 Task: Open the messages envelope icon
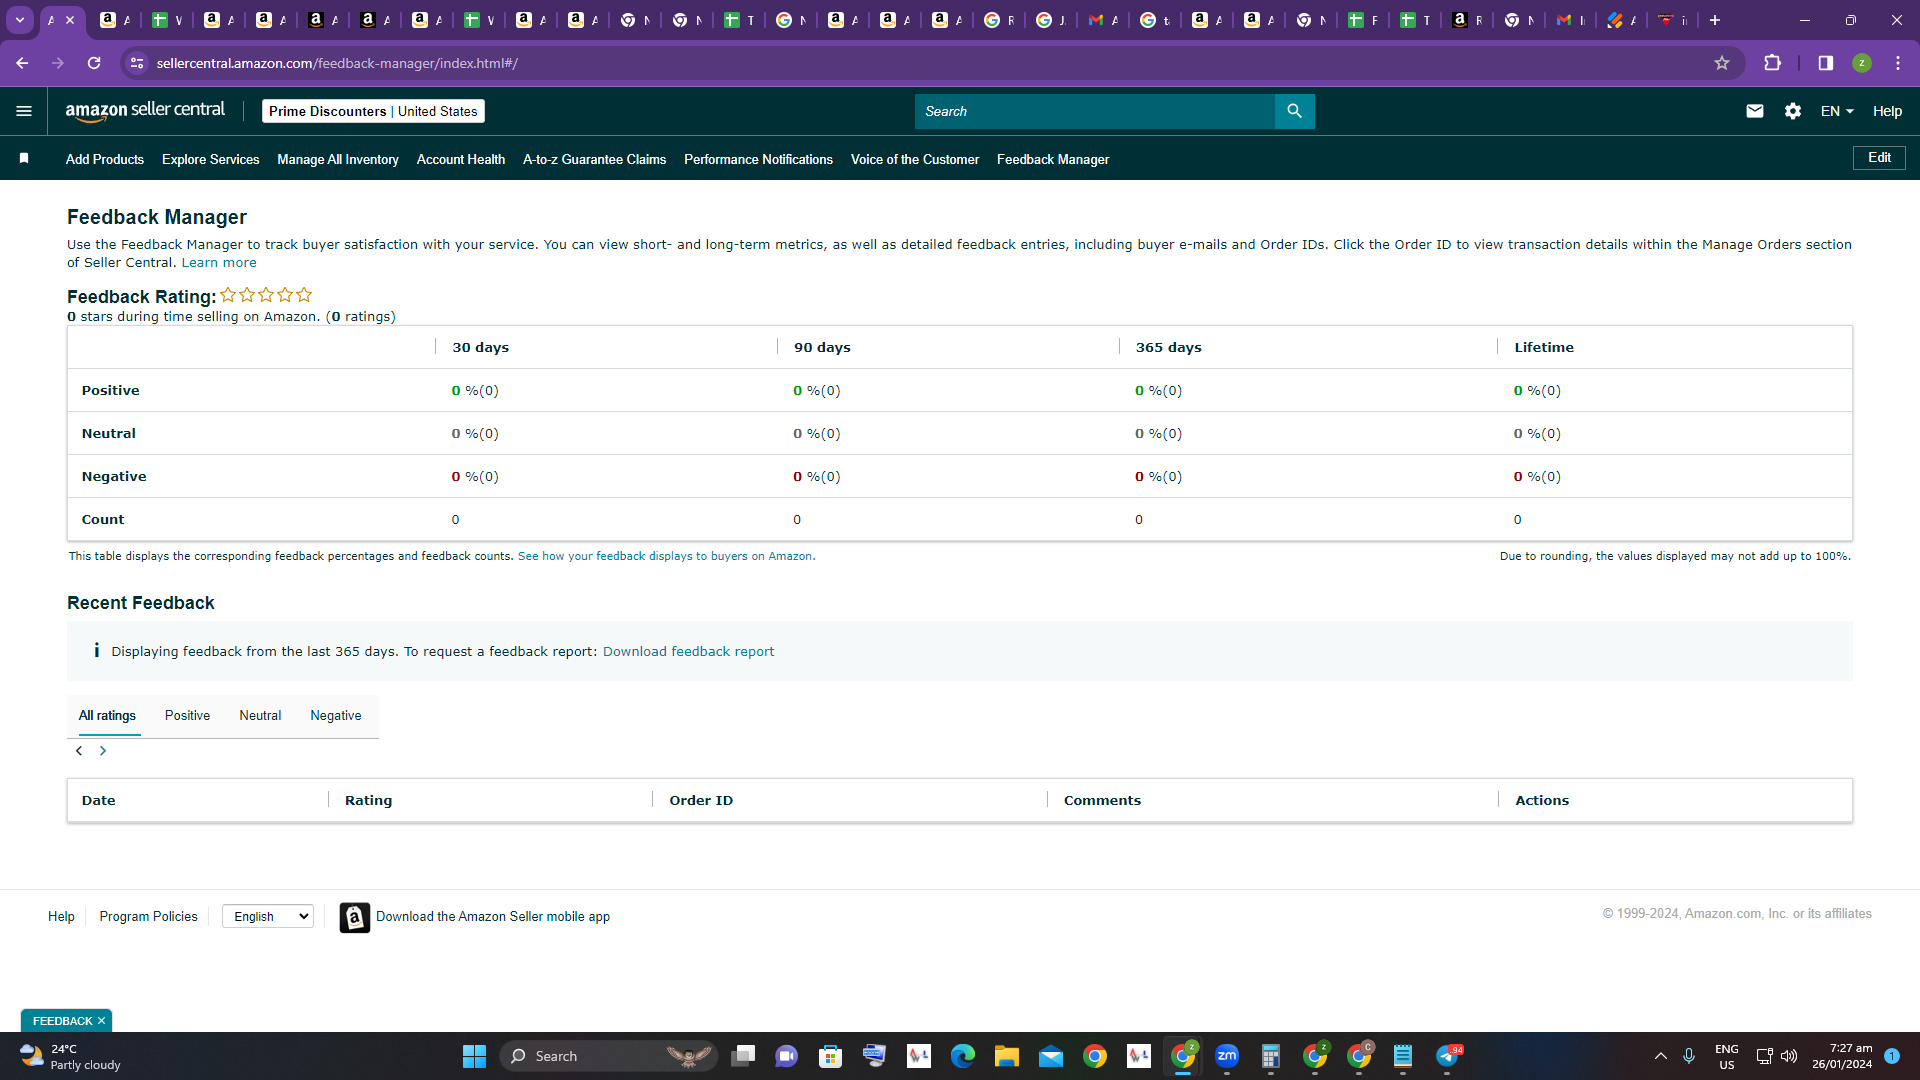[x=1754, y=111]
